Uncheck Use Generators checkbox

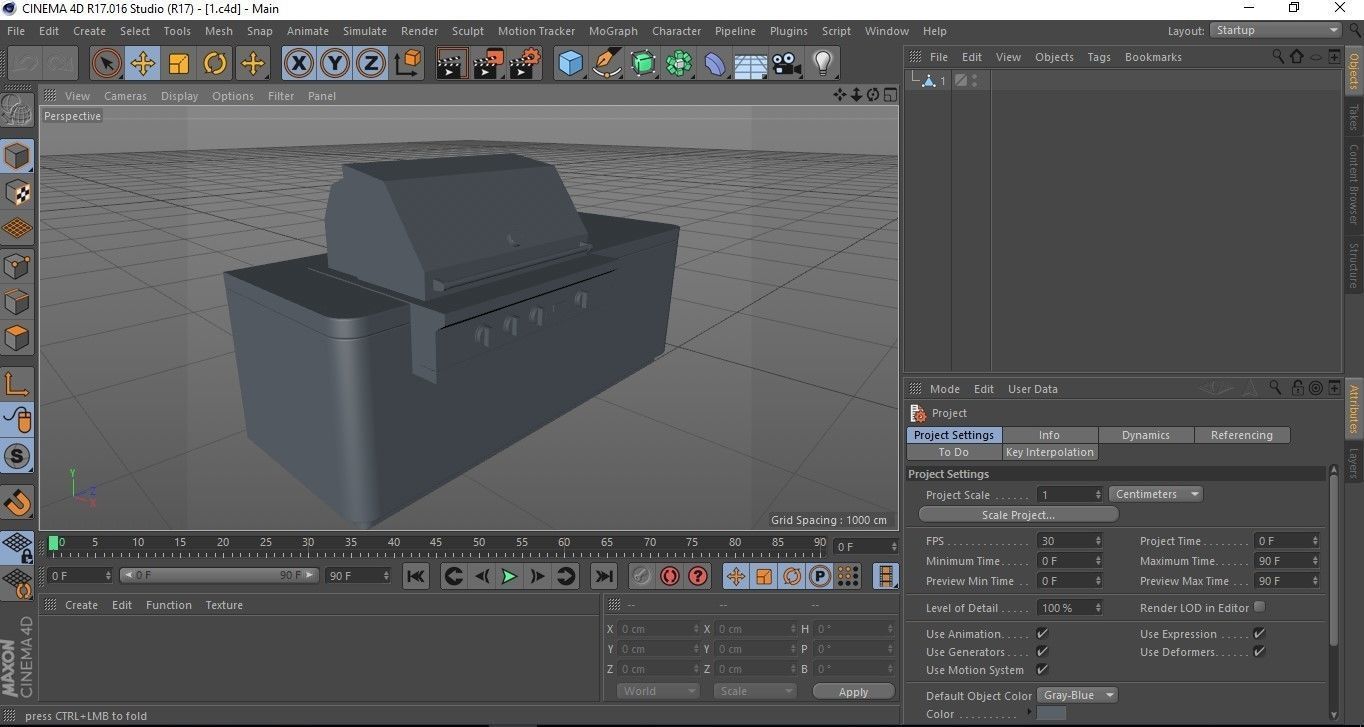click(x=1042, y=651)
